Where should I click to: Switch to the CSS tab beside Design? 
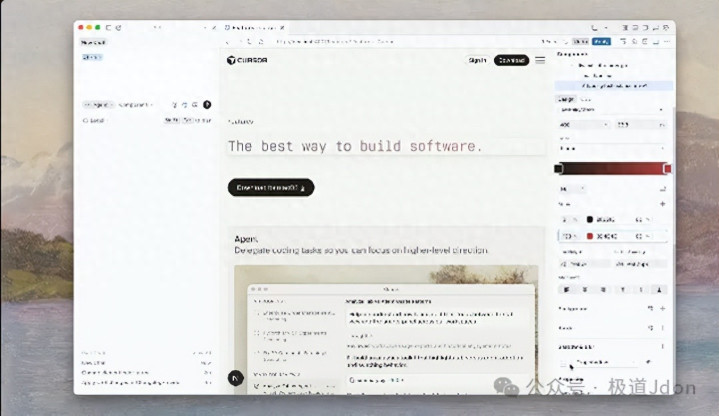(x=585, y=99)
